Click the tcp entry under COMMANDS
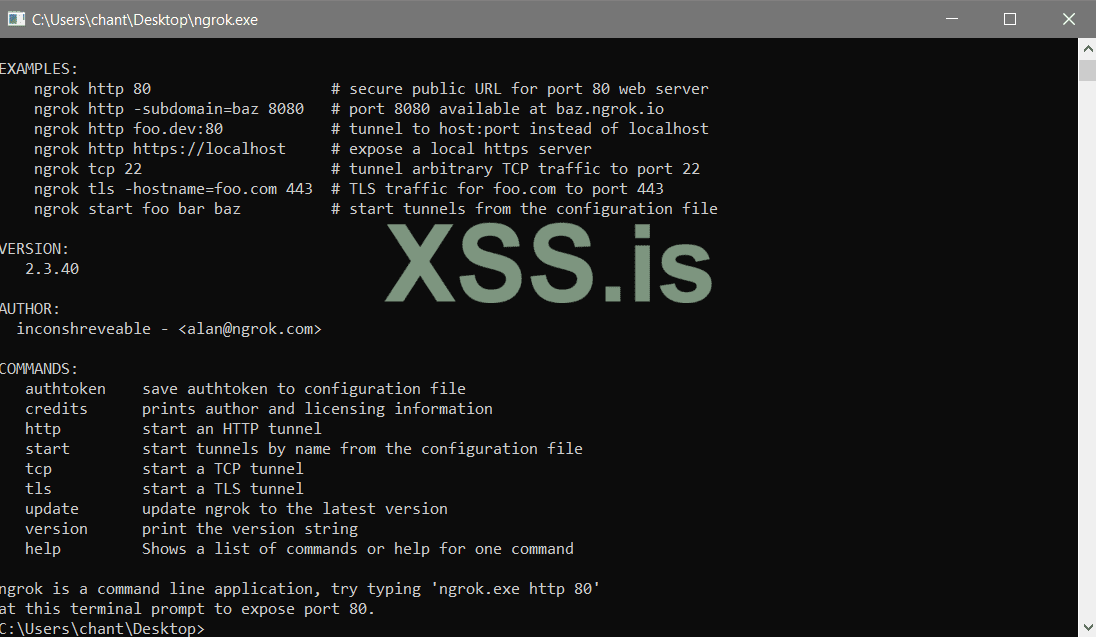This screenshot has width=1096, height=637. click(x=38, y=468)
